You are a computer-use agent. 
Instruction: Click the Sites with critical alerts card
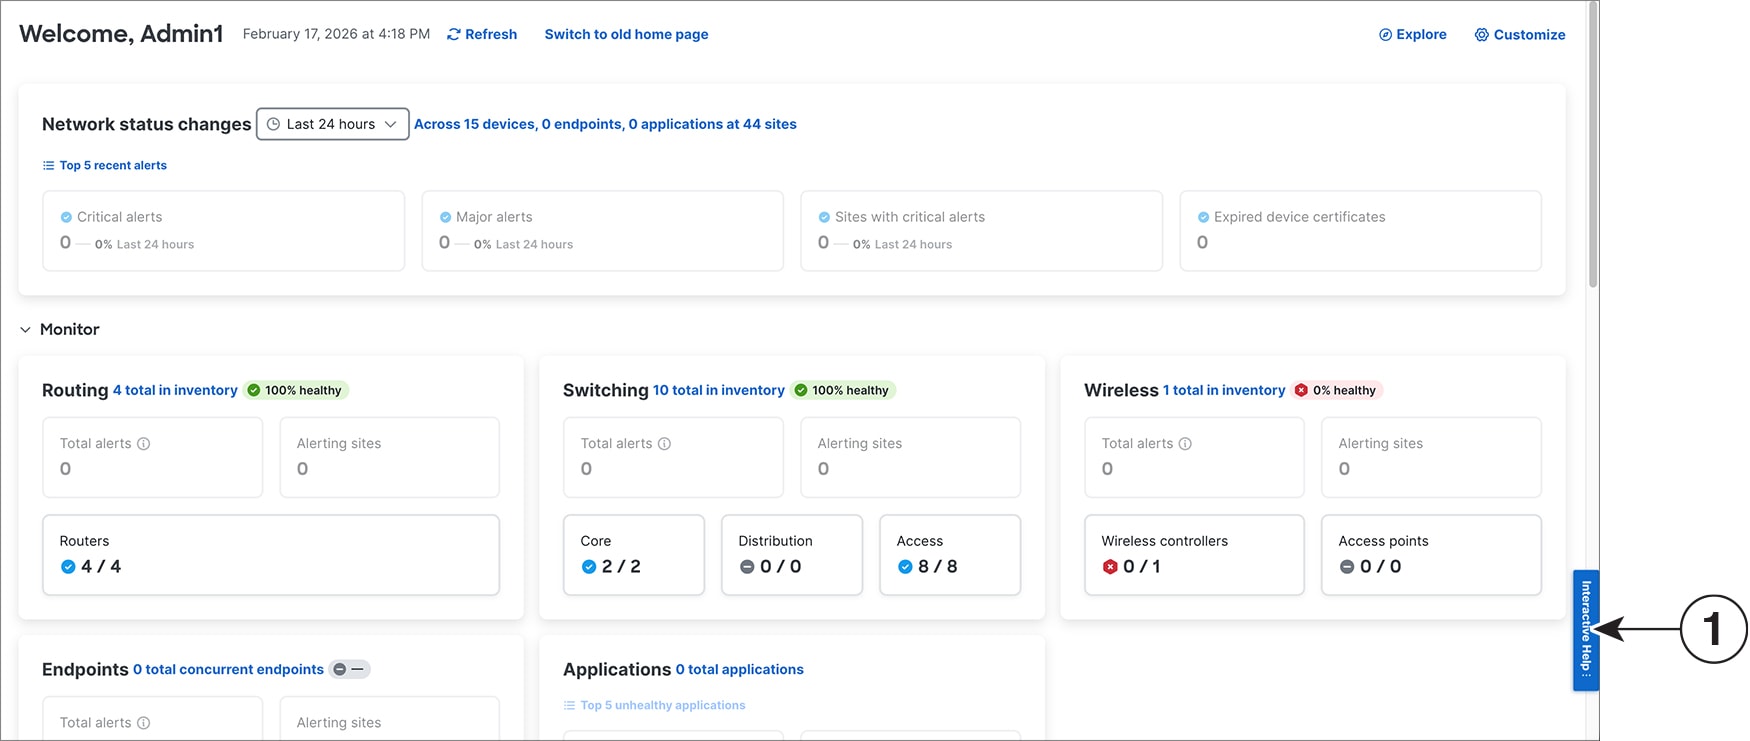[981, 231]
